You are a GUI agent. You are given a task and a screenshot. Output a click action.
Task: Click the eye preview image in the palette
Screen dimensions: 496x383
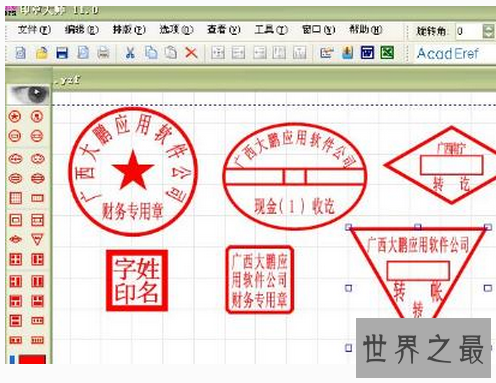coord(28,94)
